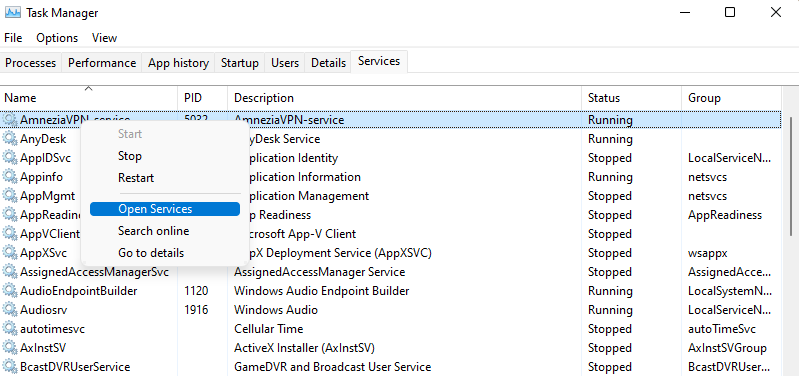Viewport: 799px width, 376px height.
Task: Click the gear icon beside AnyDesk service
Action: [x=10, y=139]
